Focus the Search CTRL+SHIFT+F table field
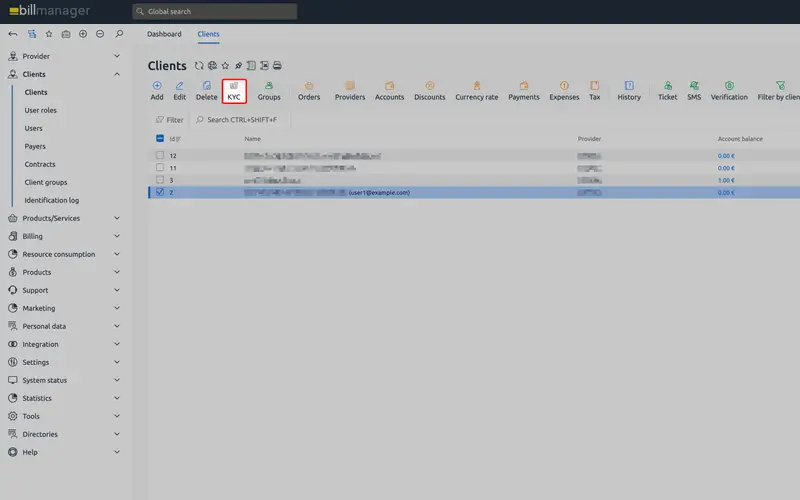 (x=240, y=120)
